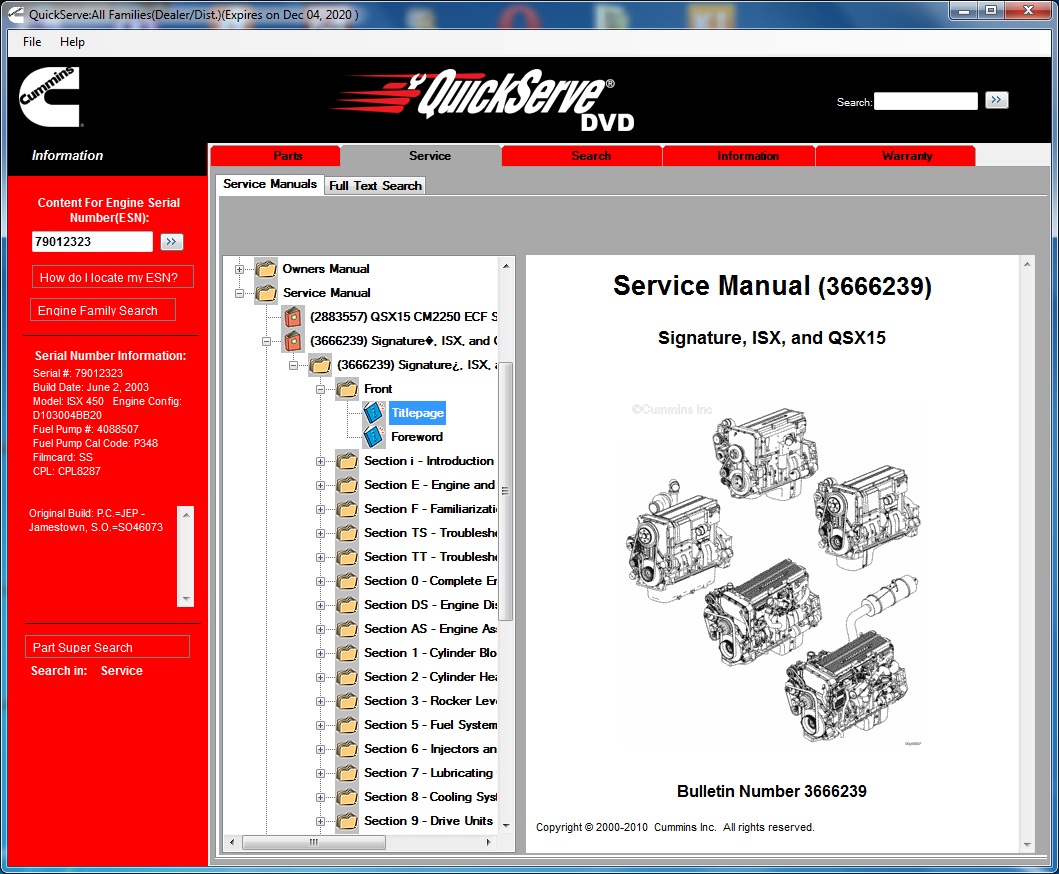Click the Section TT folder icon
This screenshot has height=874, width=1059.
coord(346,557)
